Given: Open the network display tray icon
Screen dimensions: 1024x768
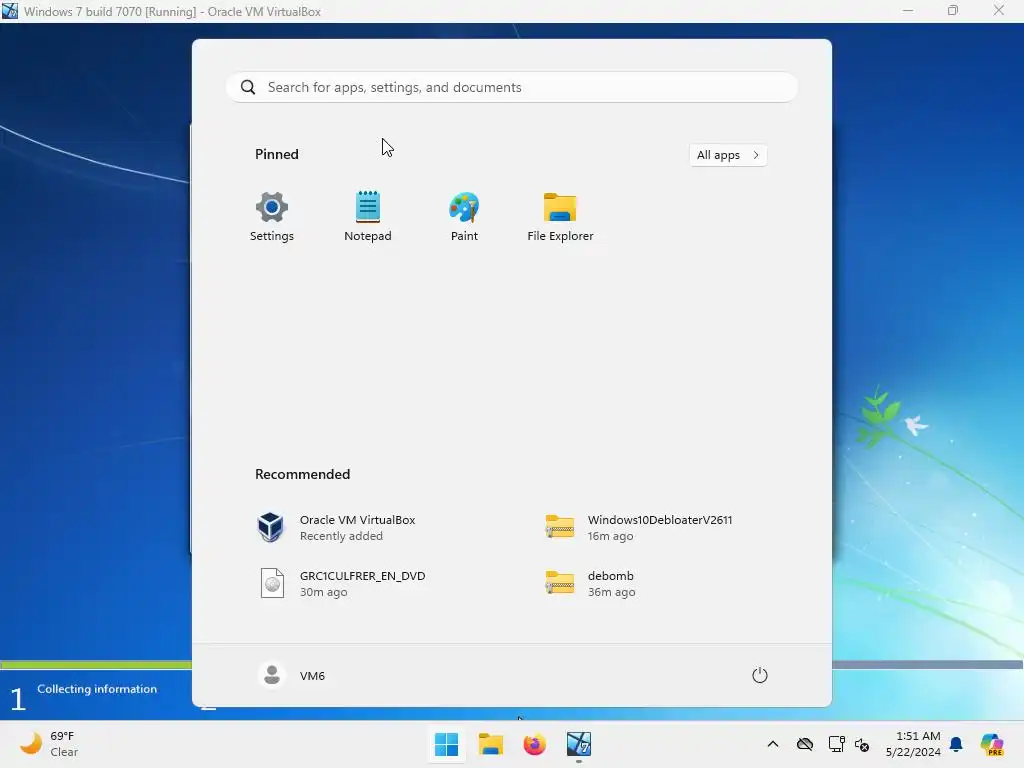Looking at the screenshot, I should (x=836, y=744).
